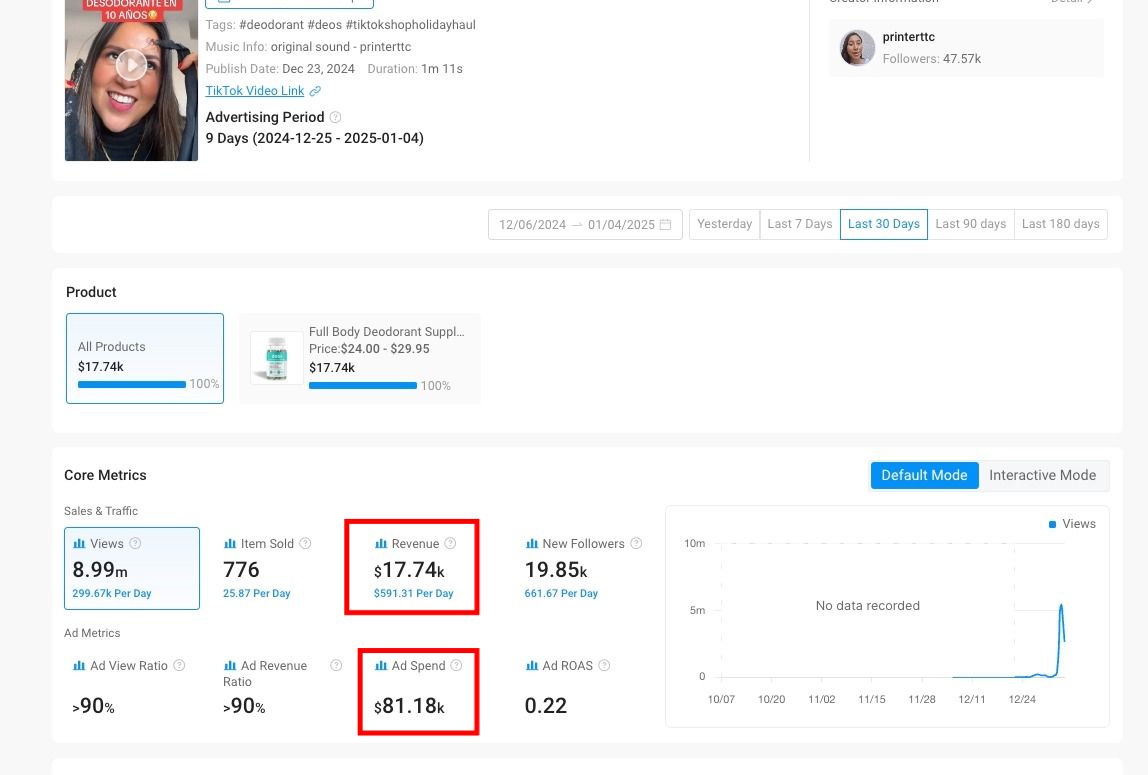Click the help icon beside Views

(135, 543)
